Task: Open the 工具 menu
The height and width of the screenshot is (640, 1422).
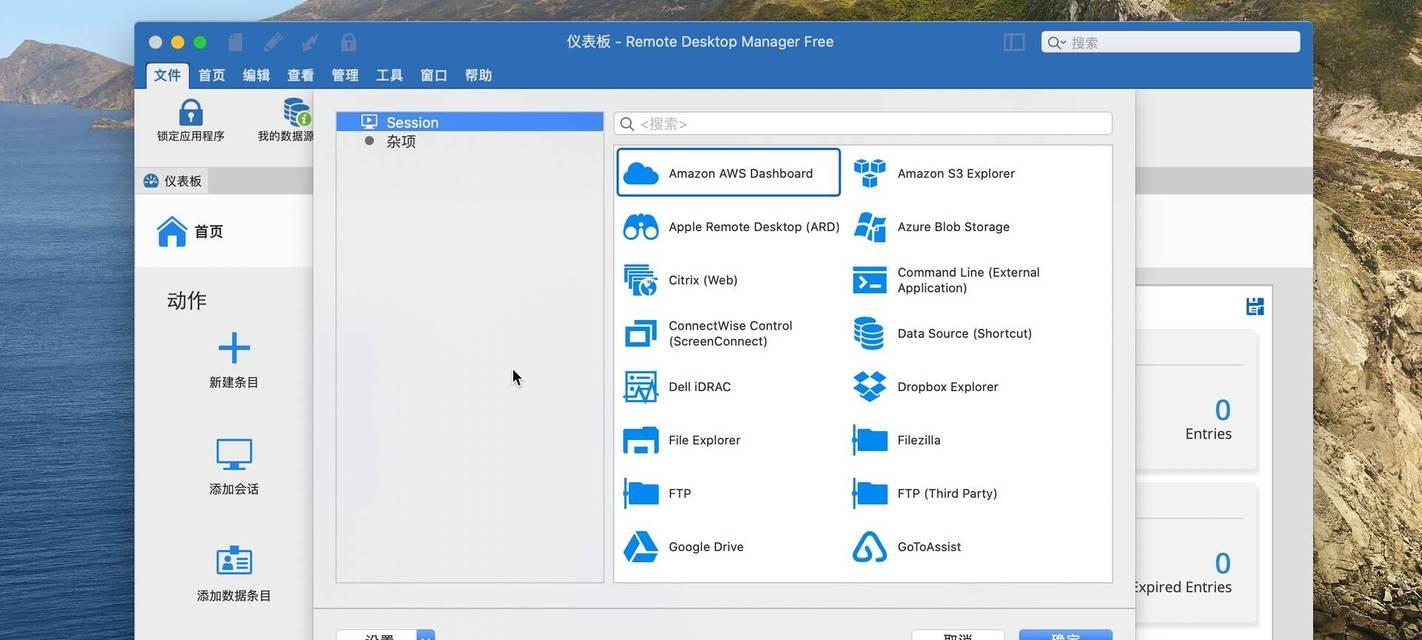Action: pyautogui.click(x=389, y=75)
